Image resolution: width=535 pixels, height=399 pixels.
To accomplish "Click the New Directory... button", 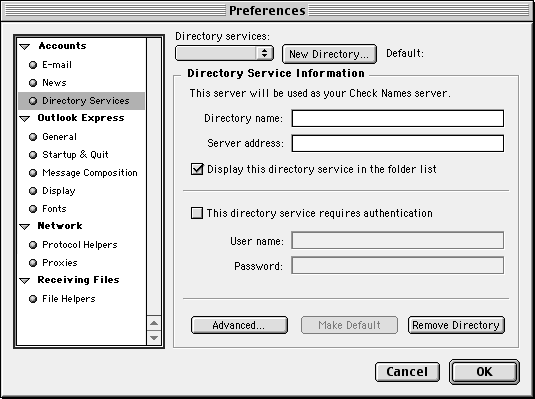I will point(329,54).
